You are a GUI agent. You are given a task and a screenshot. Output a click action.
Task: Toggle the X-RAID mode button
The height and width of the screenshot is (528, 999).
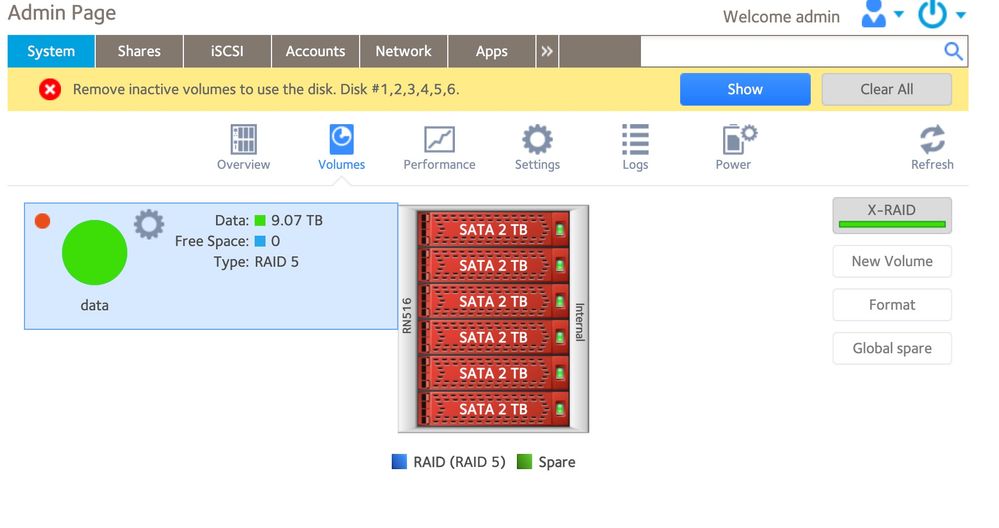click(892, 215)
